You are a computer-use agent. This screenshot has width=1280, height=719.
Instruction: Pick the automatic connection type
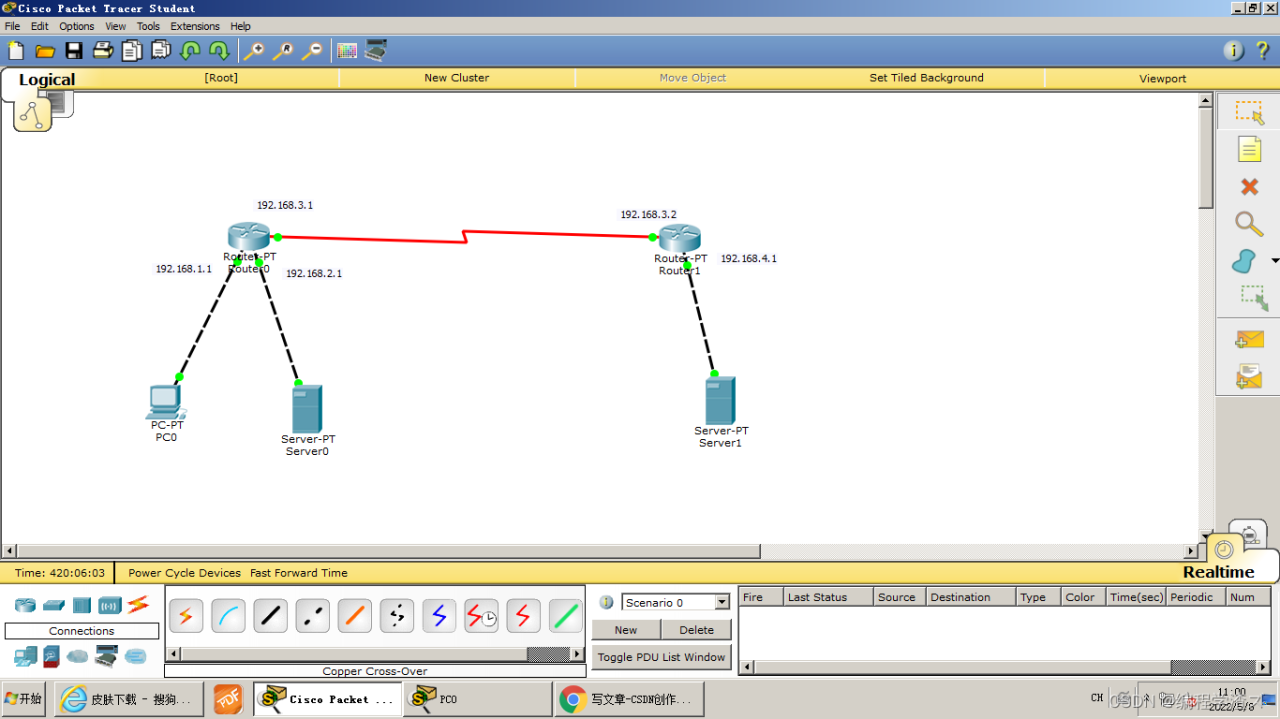point(185,616)
